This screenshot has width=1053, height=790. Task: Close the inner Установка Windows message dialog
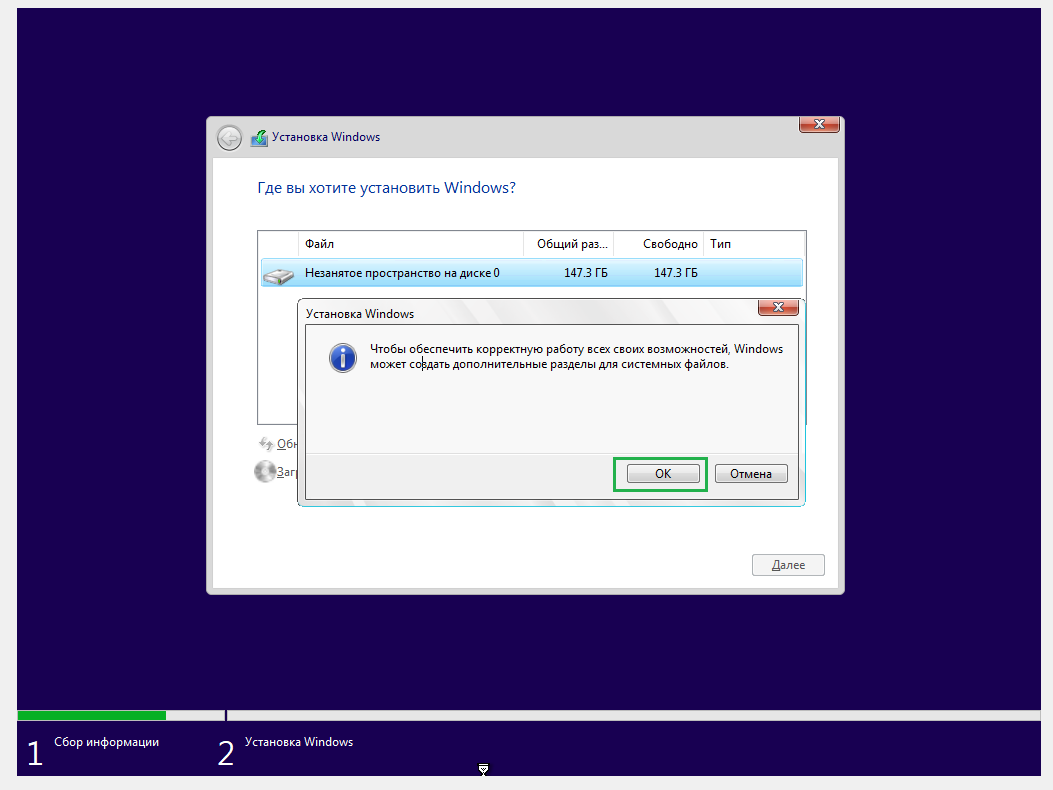pos(778,307)
